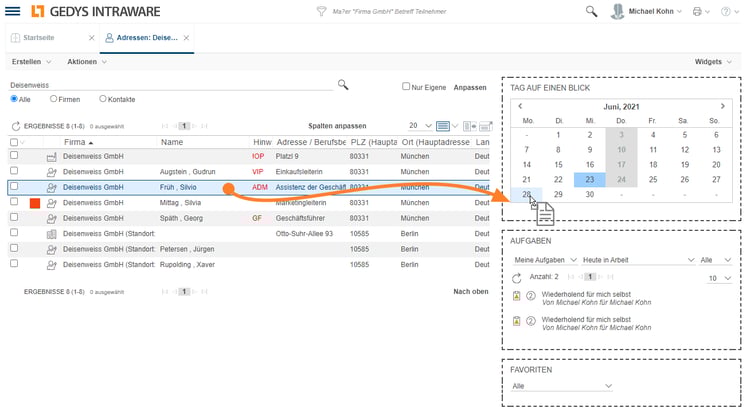Click the filter funnel icon in header

click(x=321, y=11)
